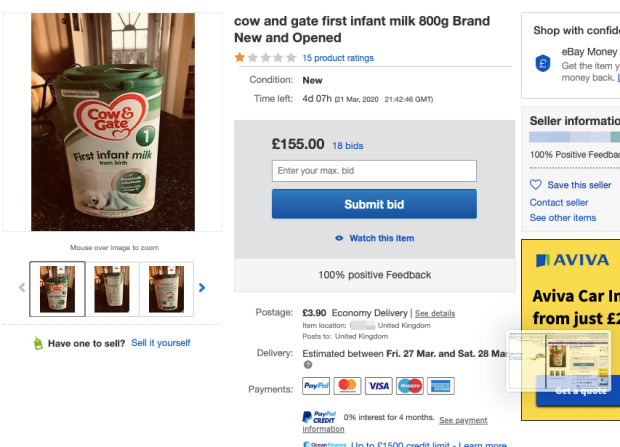This screenshot has width=620, height=447.
Task: Select the third product photo thumbnail
Action: 166,287
